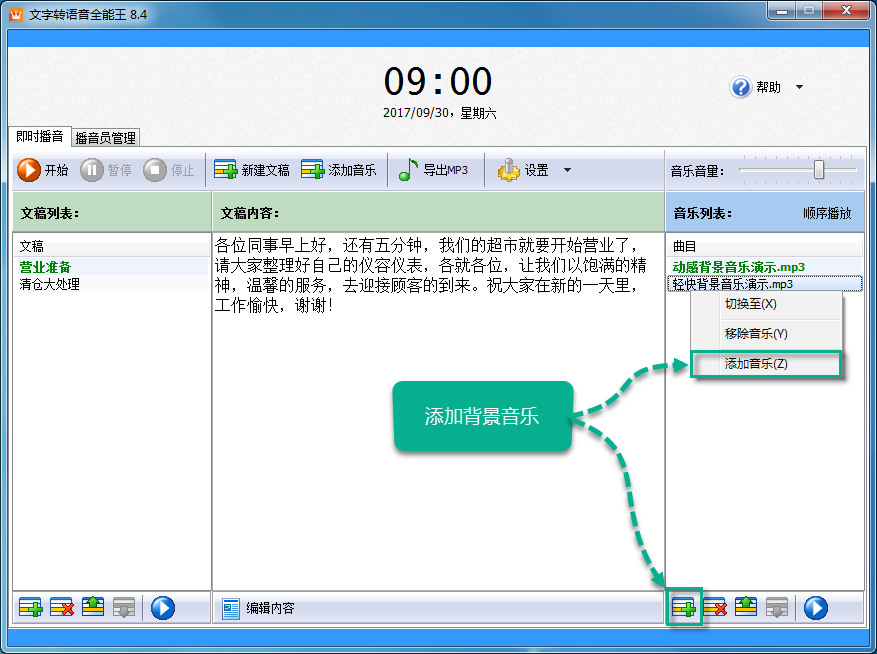
Task: Minimize the application window
Action: 782,11
